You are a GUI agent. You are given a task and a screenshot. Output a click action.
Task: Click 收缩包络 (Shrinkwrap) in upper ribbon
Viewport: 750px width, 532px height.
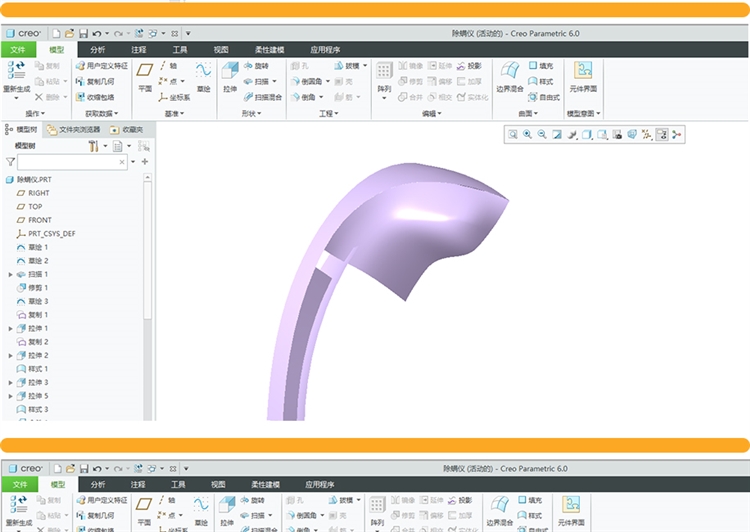pyautogui.click(x=95, y=97)
